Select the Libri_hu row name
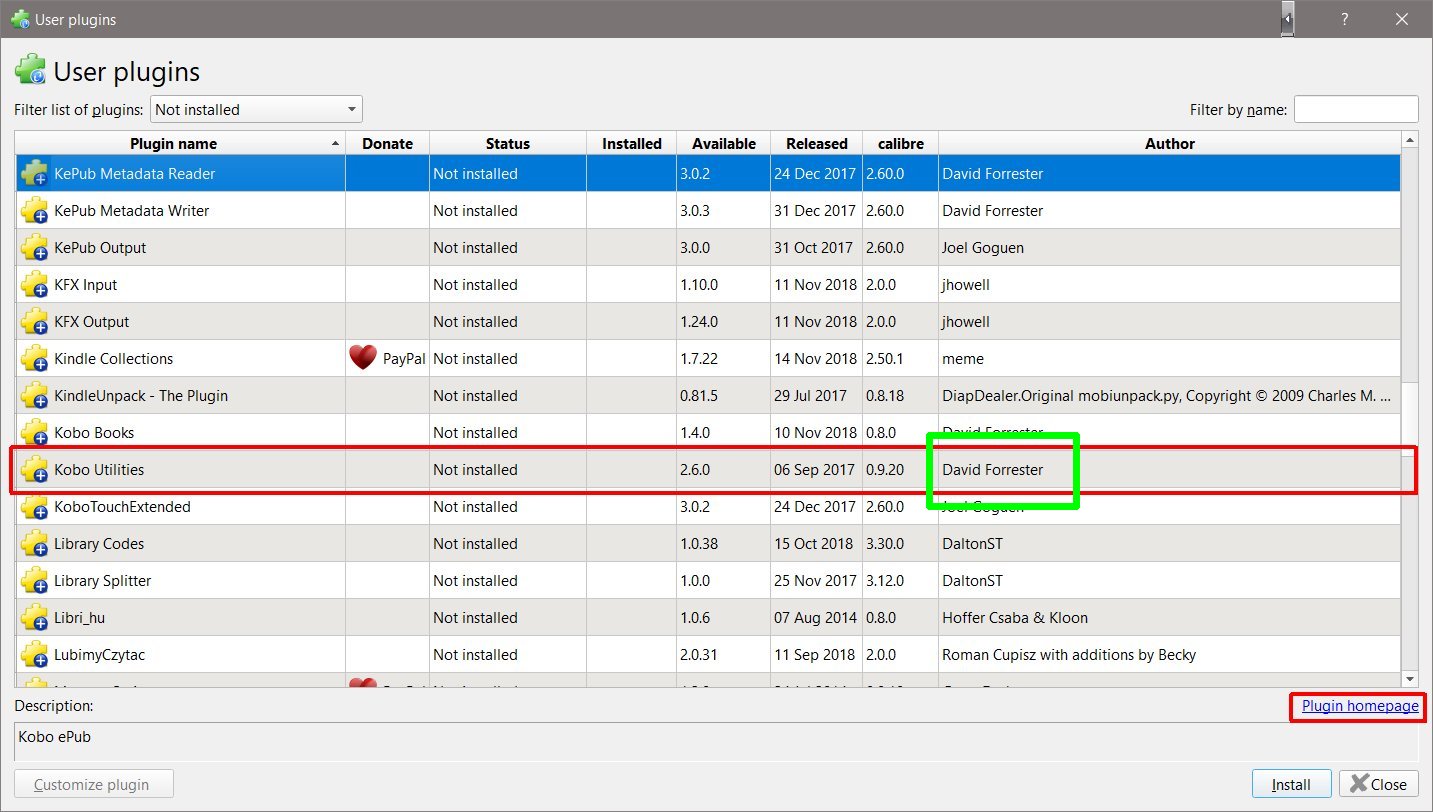The width and height of the screenshot is (1433, 812). tap(80, 617)
